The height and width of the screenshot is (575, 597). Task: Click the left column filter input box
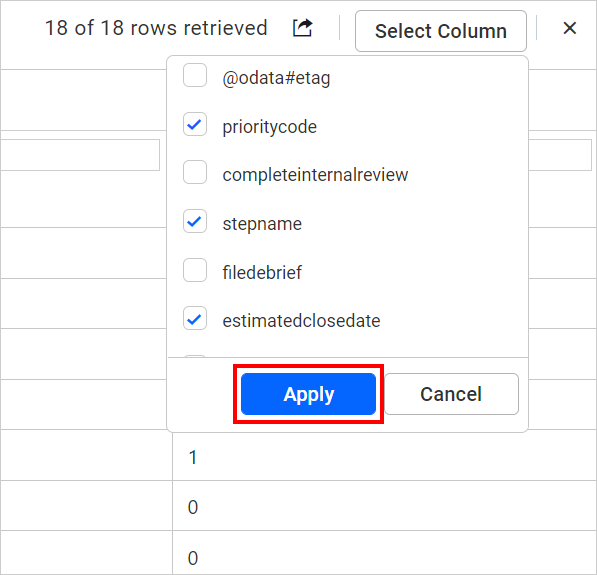pos(80,155)
